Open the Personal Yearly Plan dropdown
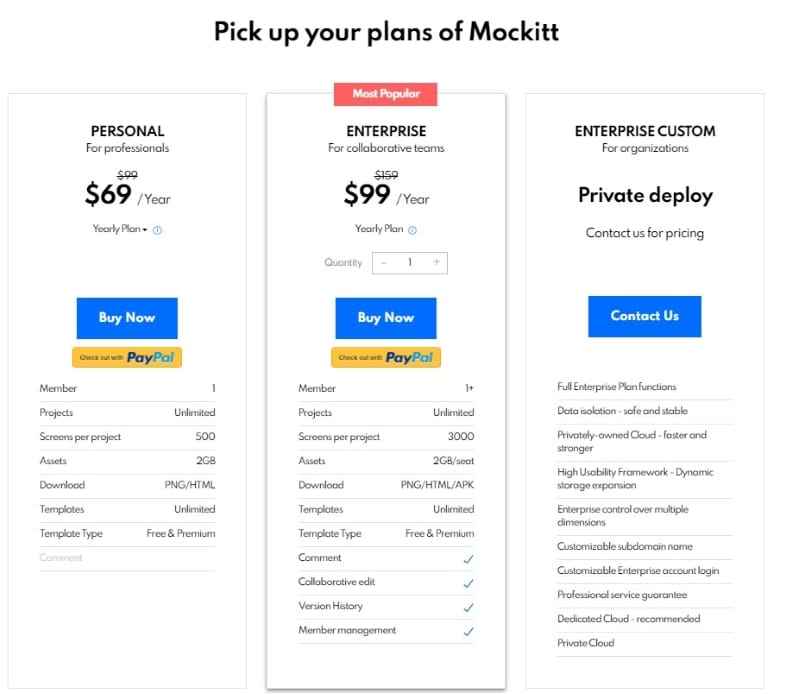Screen dimensions: 800x694 pos(120,229)
